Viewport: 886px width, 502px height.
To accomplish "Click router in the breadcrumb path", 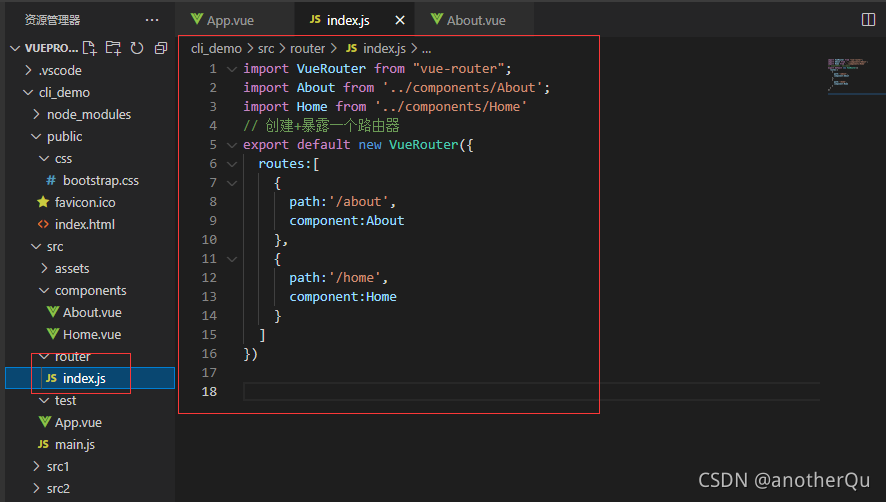I will click(307, 49).
